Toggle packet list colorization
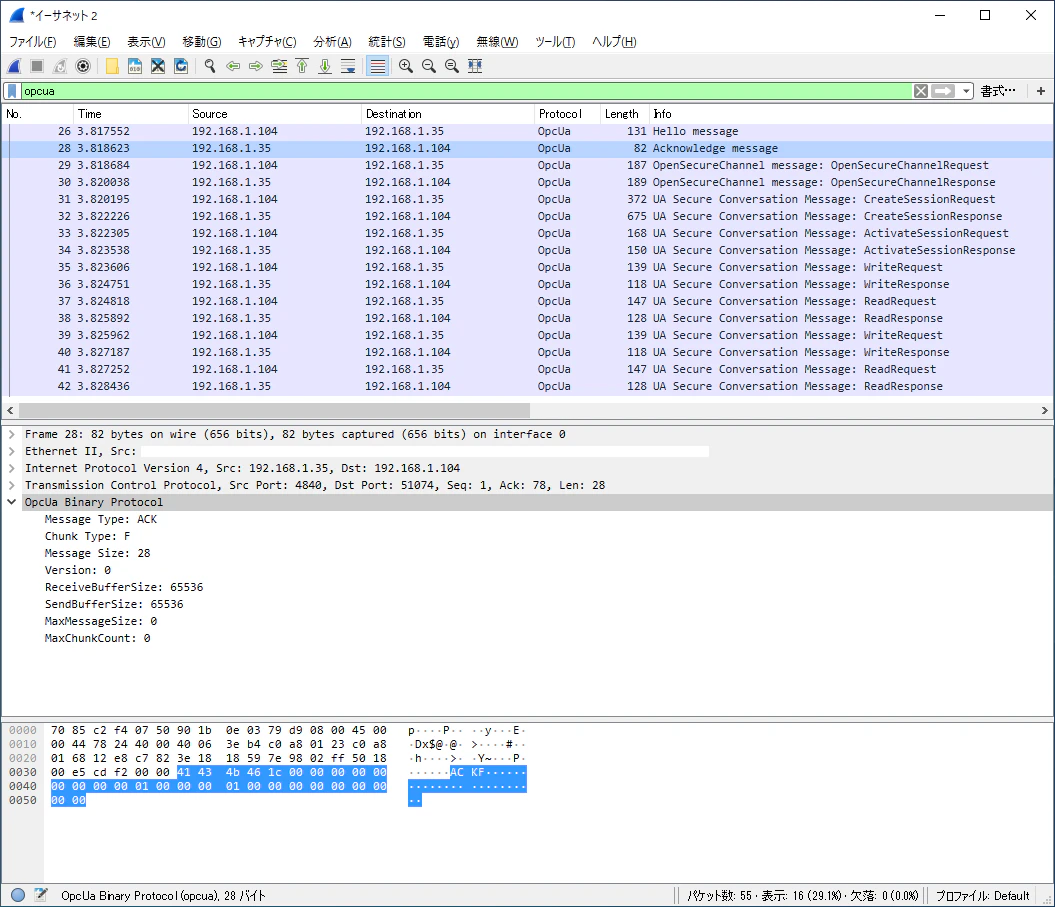 [377, 66]
